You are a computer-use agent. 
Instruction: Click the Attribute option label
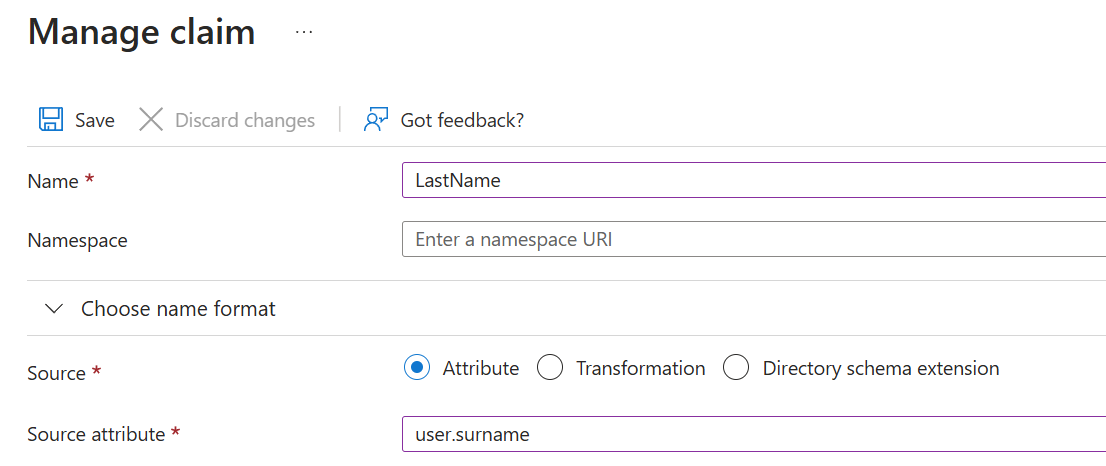click(481, 369)
